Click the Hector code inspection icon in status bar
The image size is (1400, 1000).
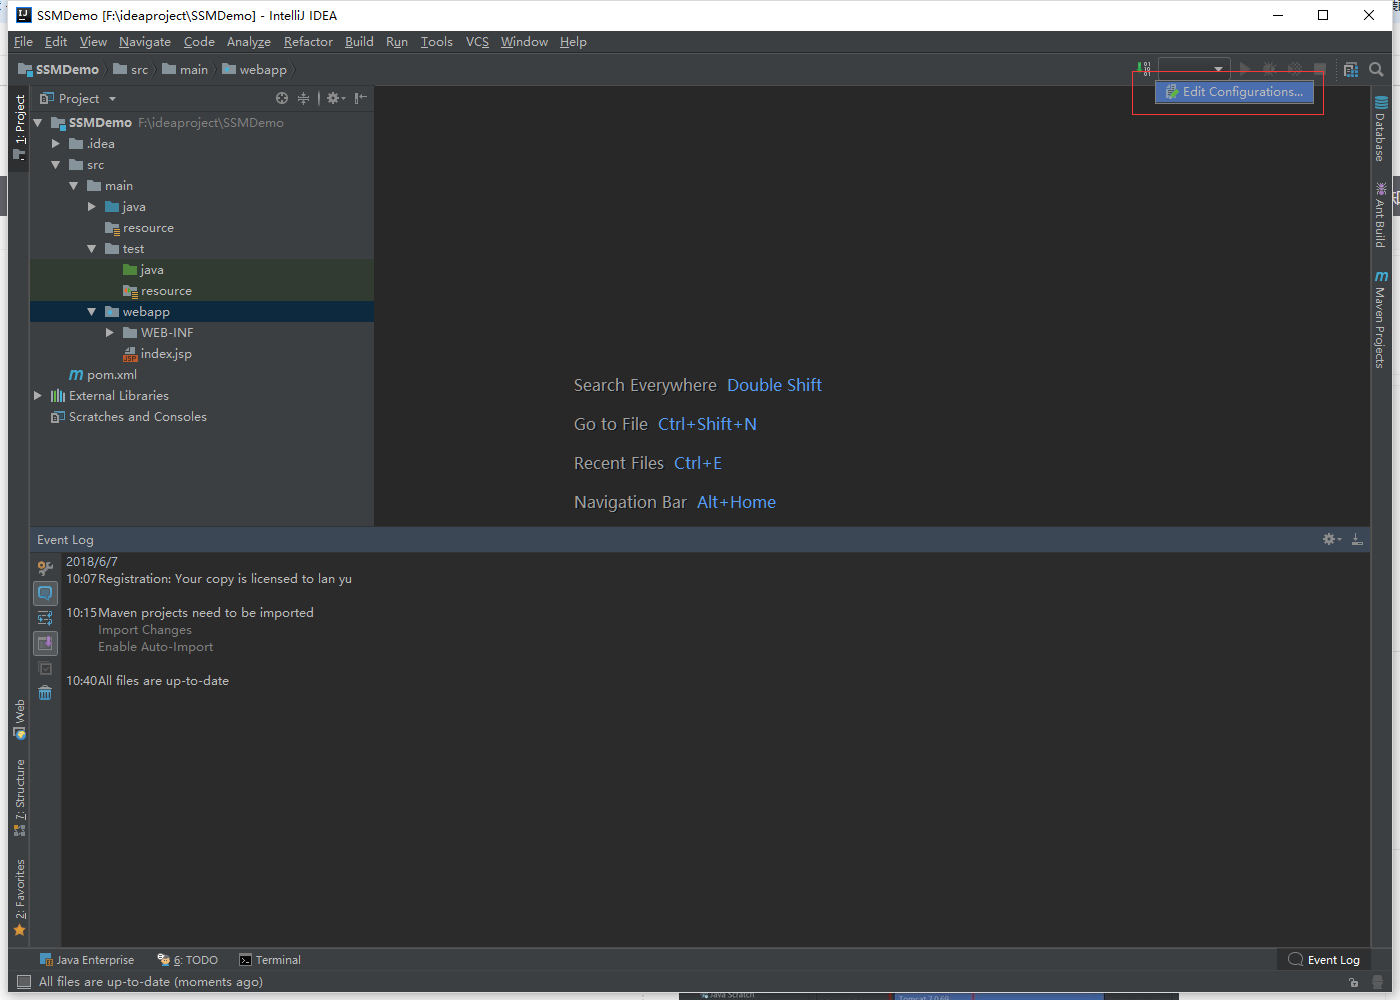1377,982
